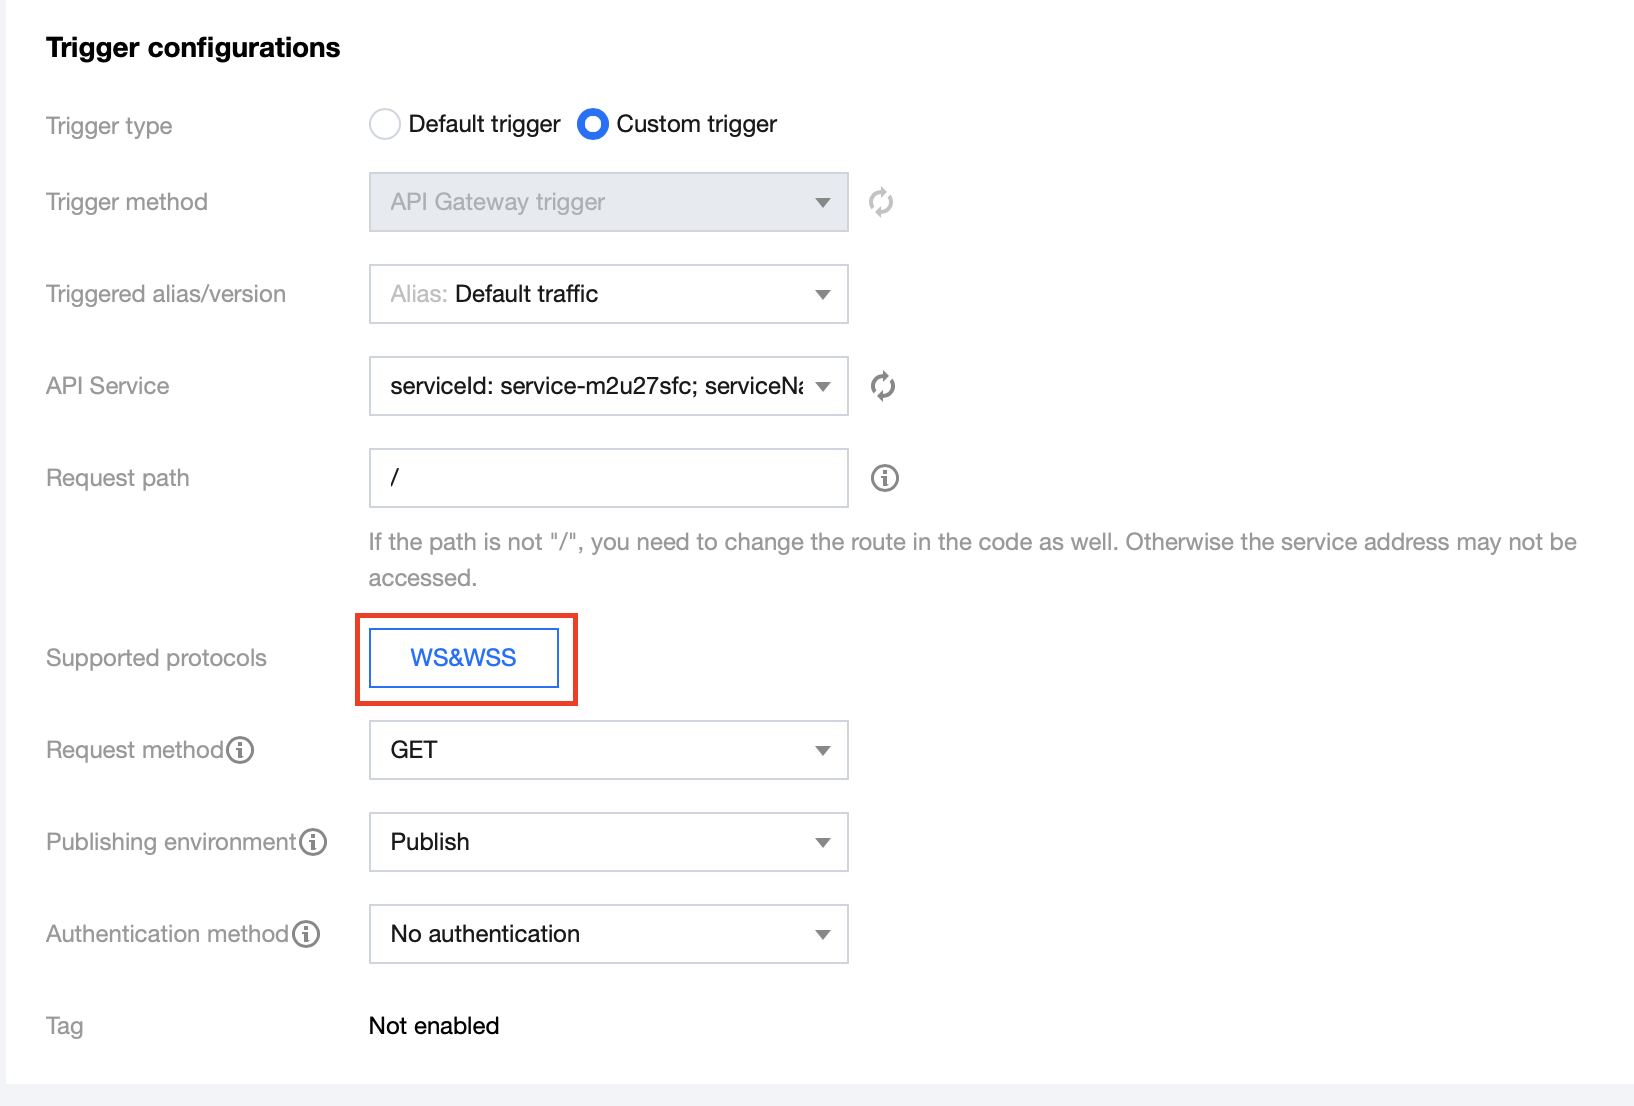Expand the Publish environment dropdown

(608, 842)
